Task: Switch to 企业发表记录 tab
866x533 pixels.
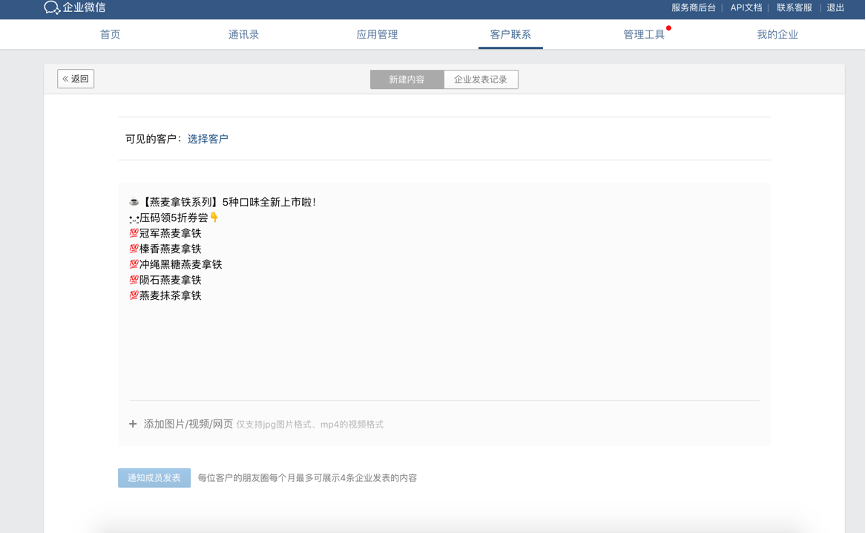Action: pyautogui.click(x=480, y=79)
